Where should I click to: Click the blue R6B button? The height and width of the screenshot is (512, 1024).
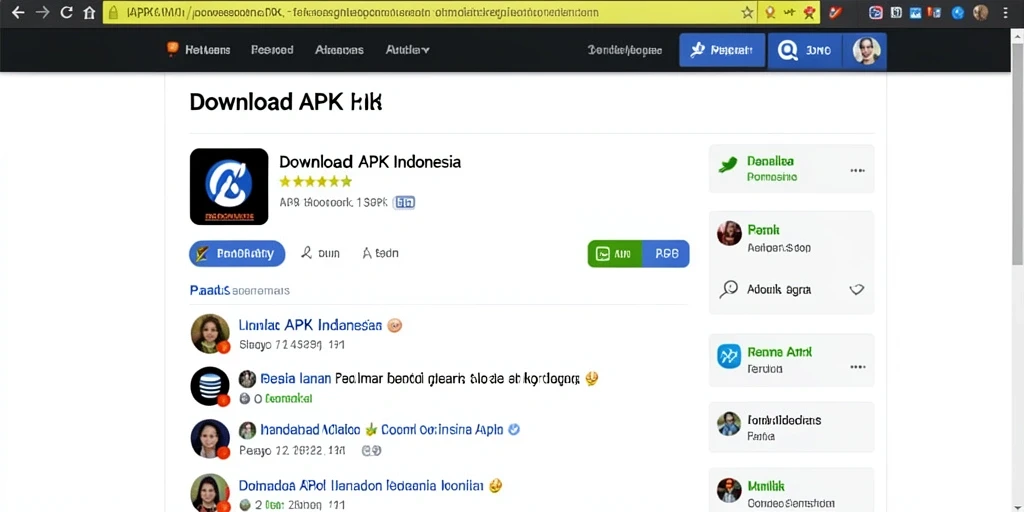(x=665, y=254)
